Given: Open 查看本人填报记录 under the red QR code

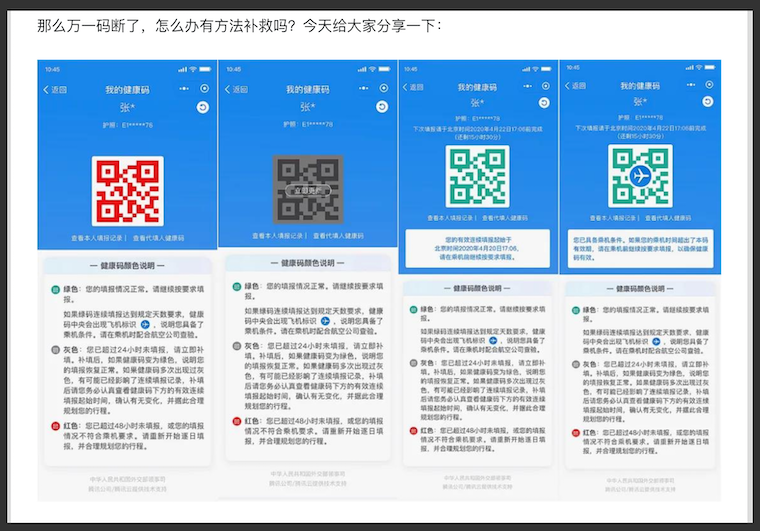Looking at the screenshot, I should [x=97, y=238].
